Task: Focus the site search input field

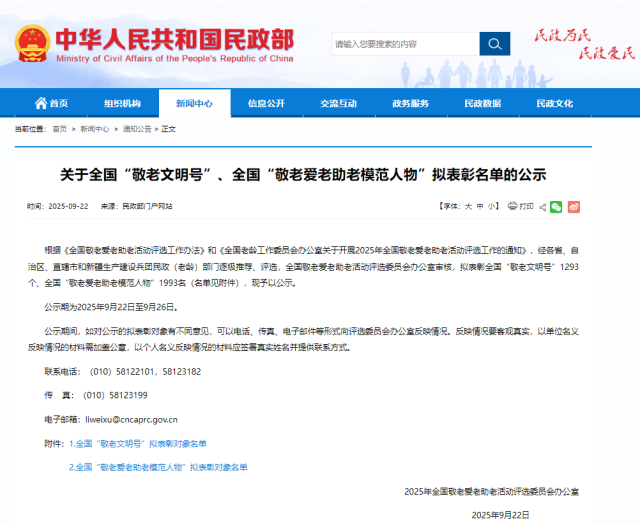Action: (x=405, y=44)
